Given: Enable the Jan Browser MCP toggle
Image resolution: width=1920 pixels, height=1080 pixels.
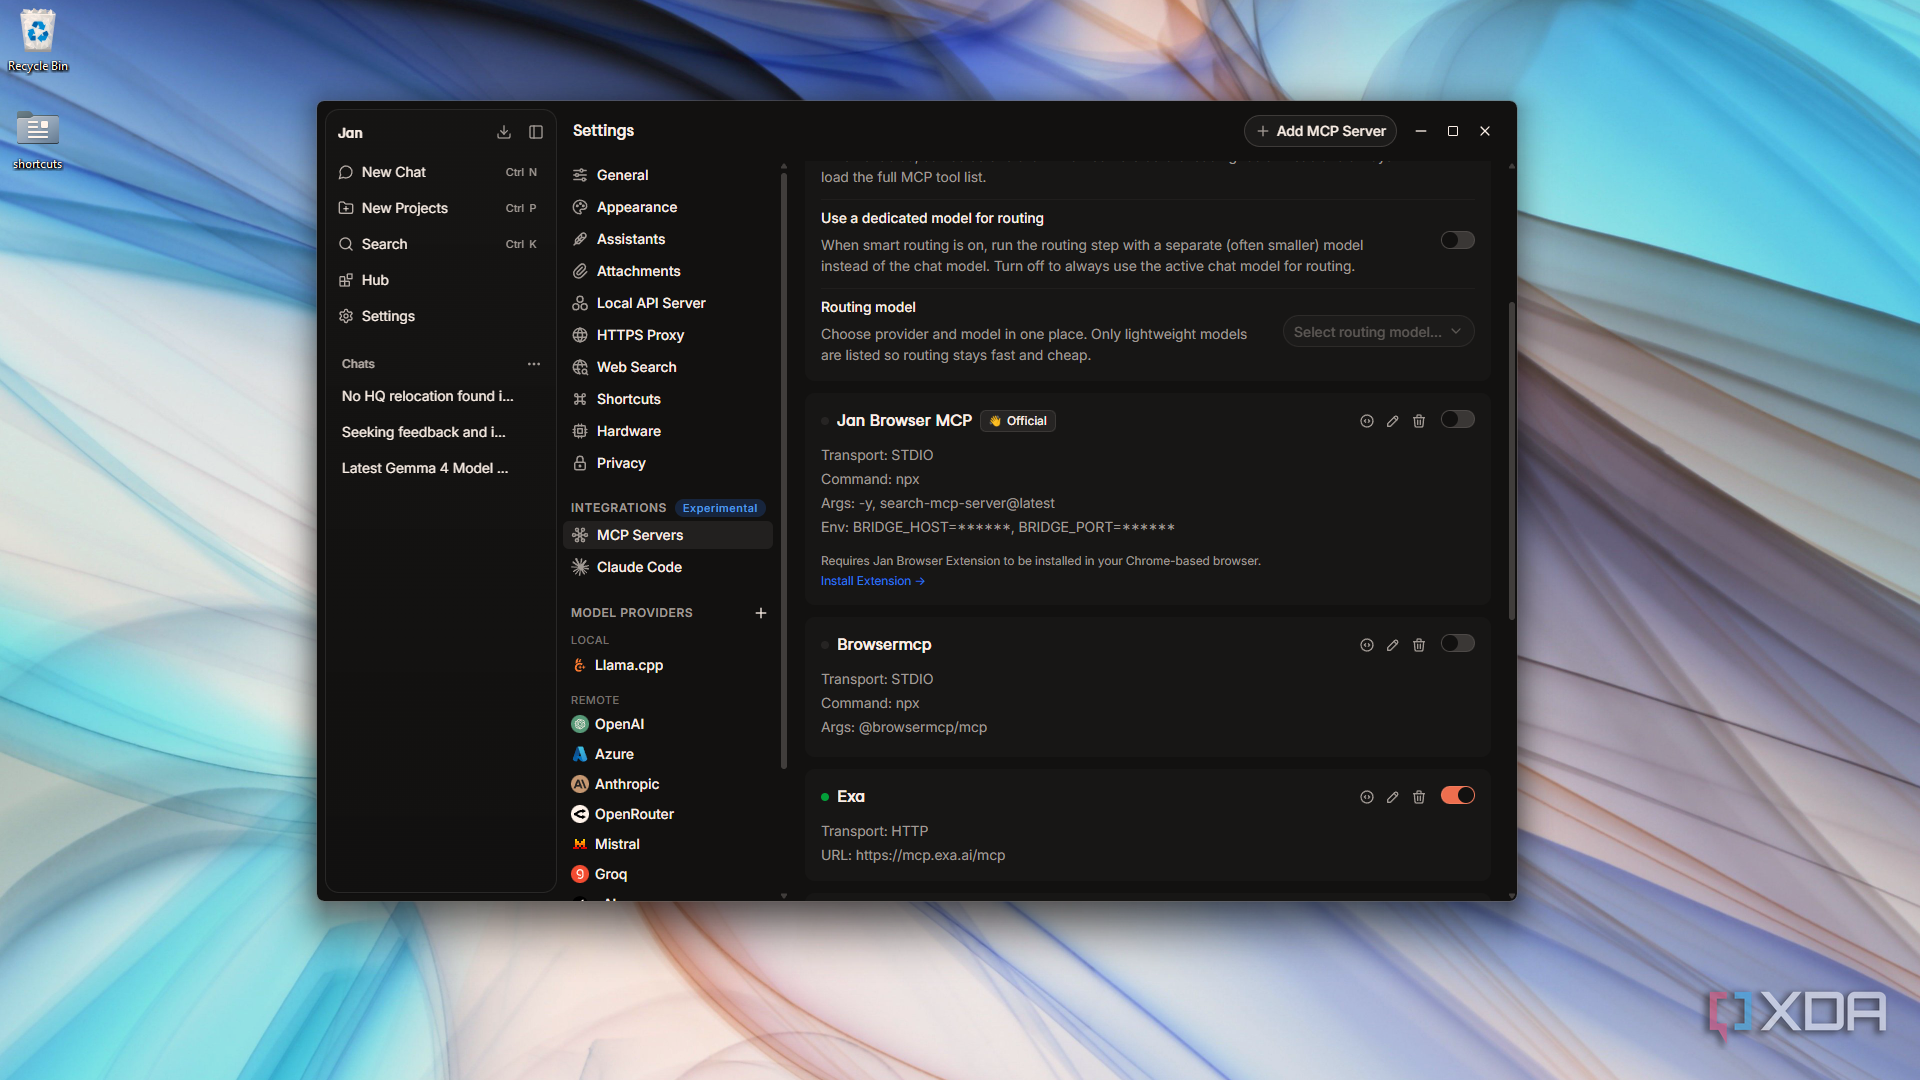Looking at the screenshot, I should [x=1458, y=419].
